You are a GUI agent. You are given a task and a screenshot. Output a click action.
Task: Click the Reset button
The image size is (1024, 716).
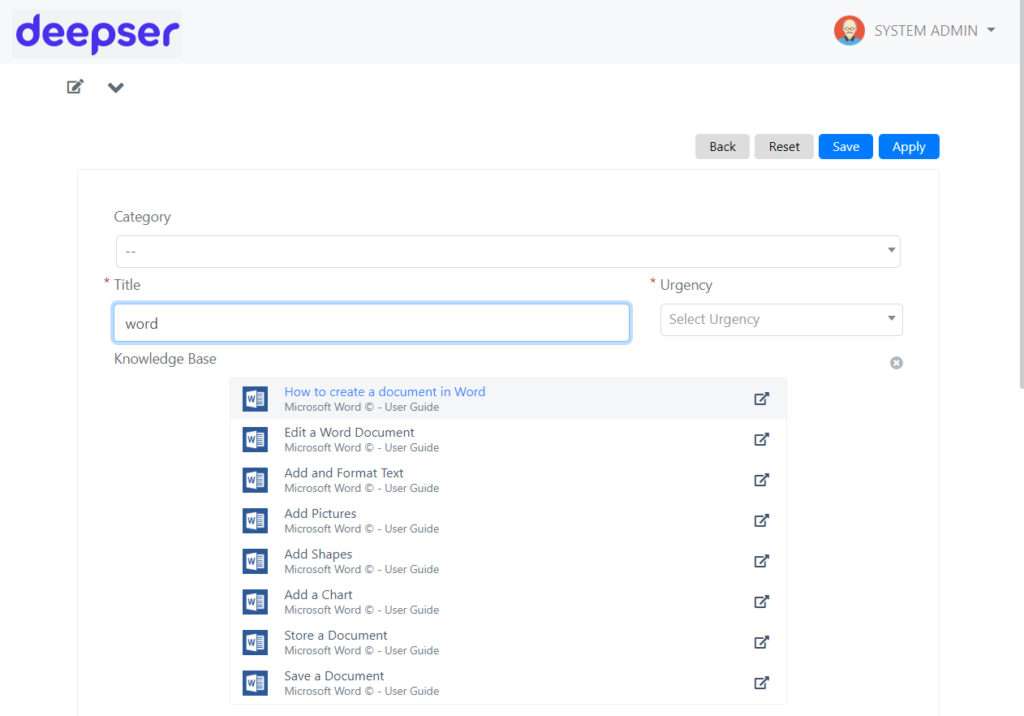click(784, 146)
